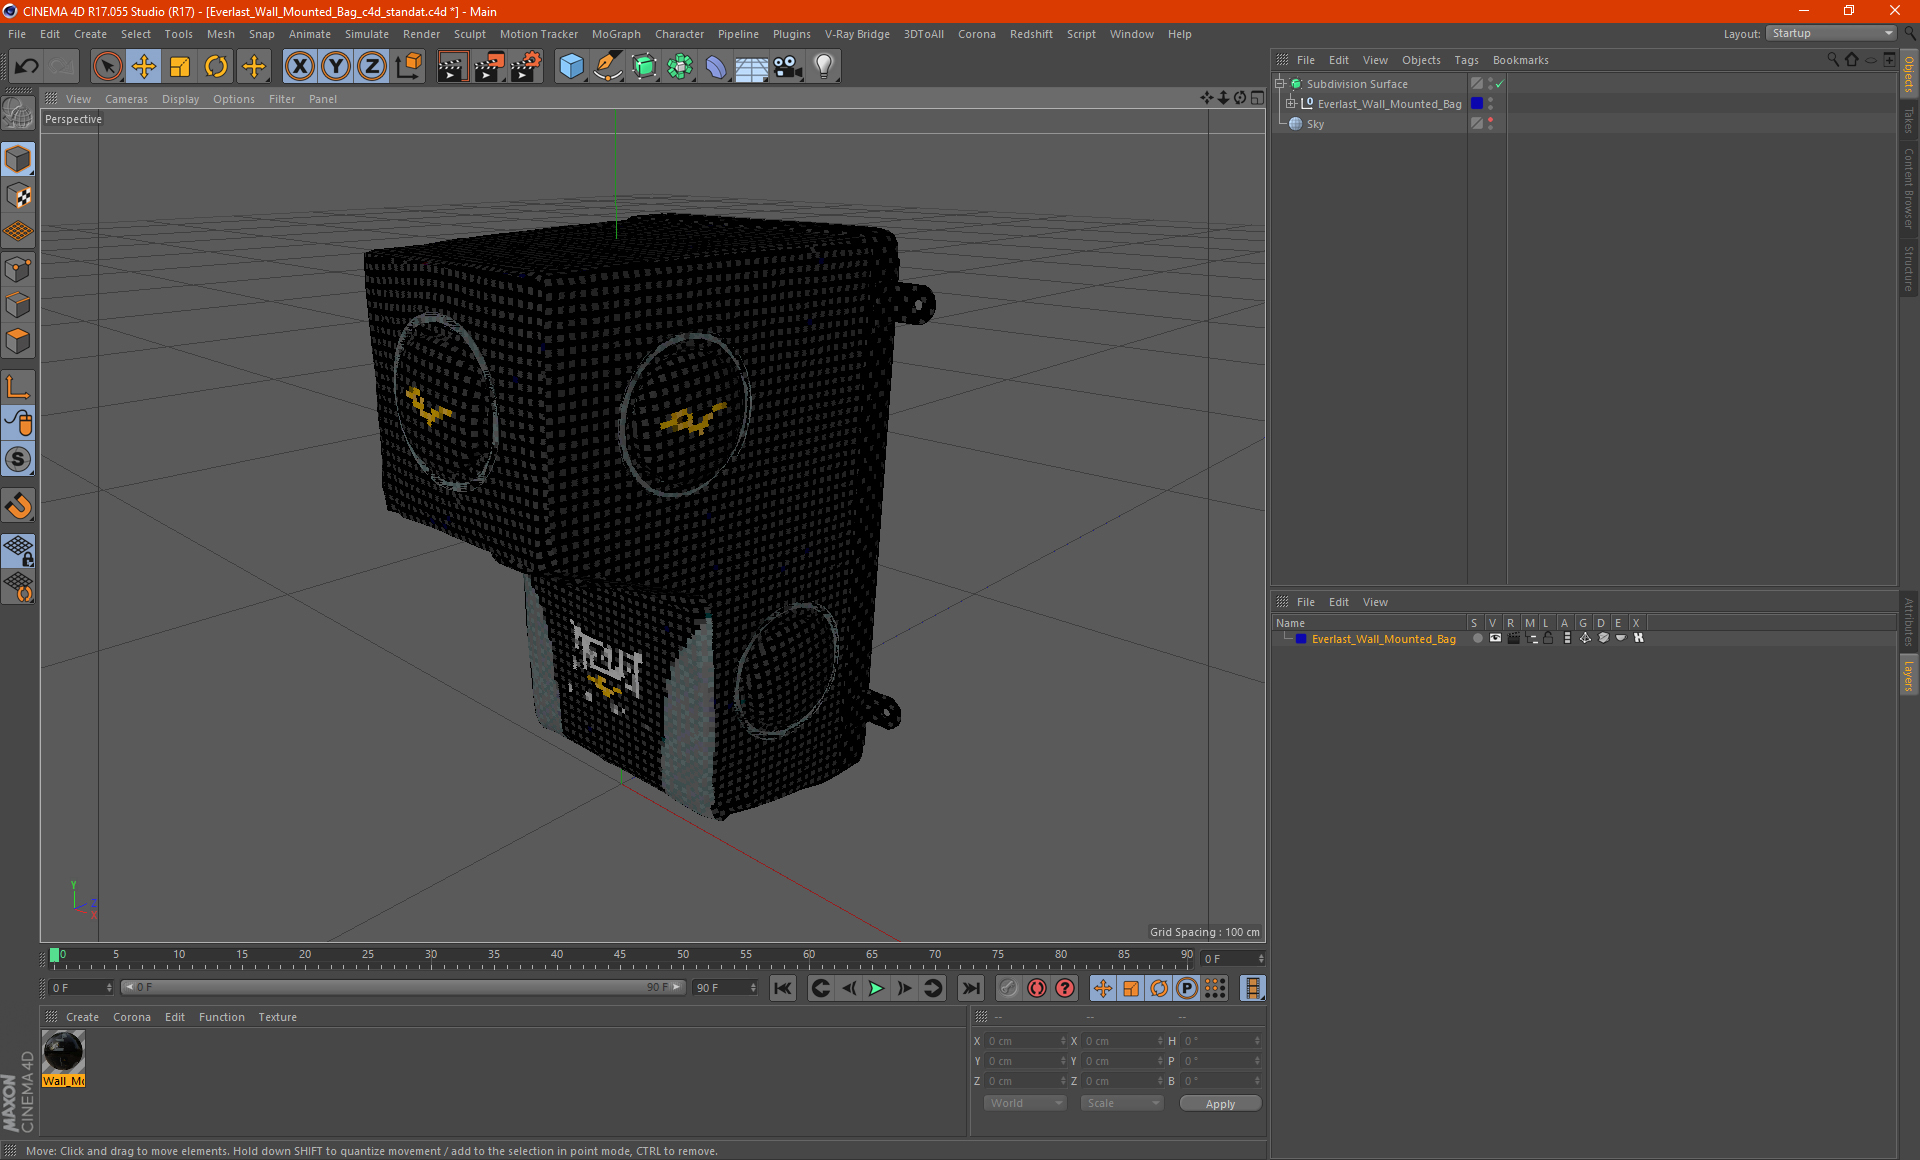The height and width of the screenshot is (1160, 1920).
Task: Open Edit Render Settings icon
Action: (526, 67)
